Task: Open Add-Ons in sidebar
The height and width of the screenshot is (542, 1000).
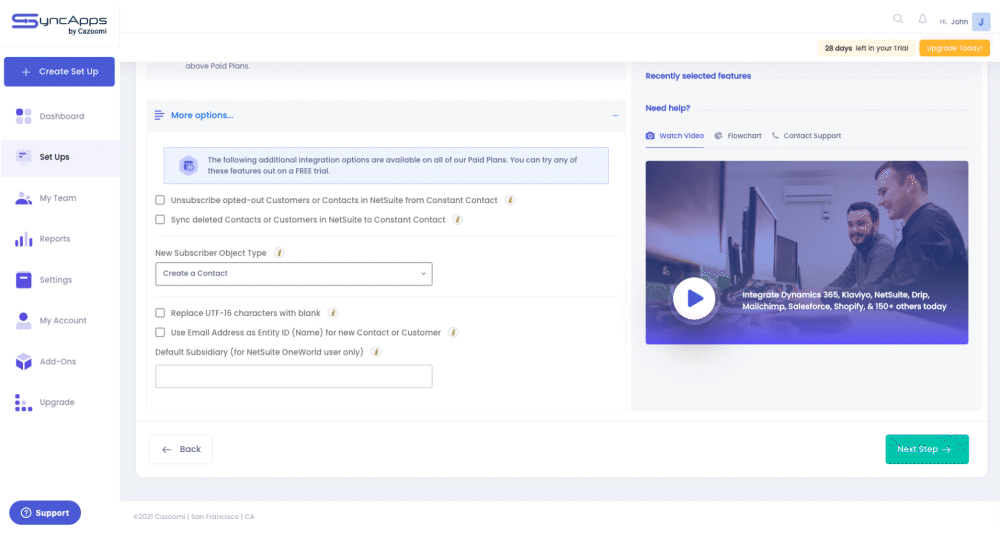Action: pos(60,362)
